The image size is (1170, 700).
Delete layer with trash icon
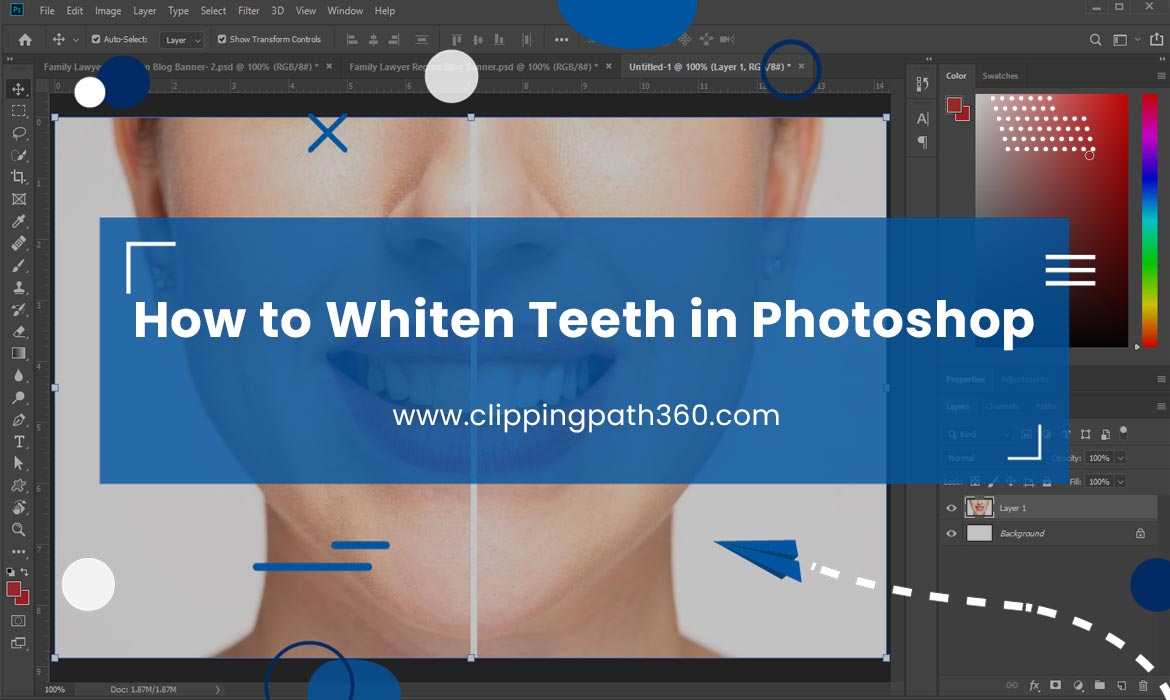click(x=1143, y=685)
